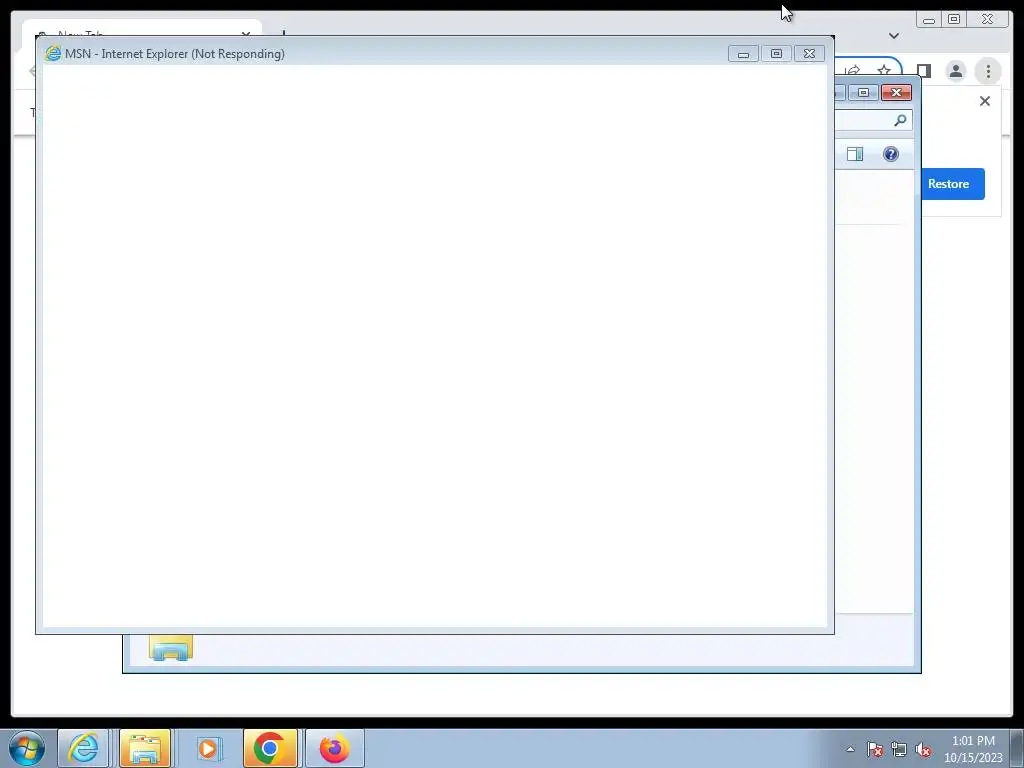Screen dimensions: 1024x768
Task: Close the Explorer window
Action: coord(896,93)
